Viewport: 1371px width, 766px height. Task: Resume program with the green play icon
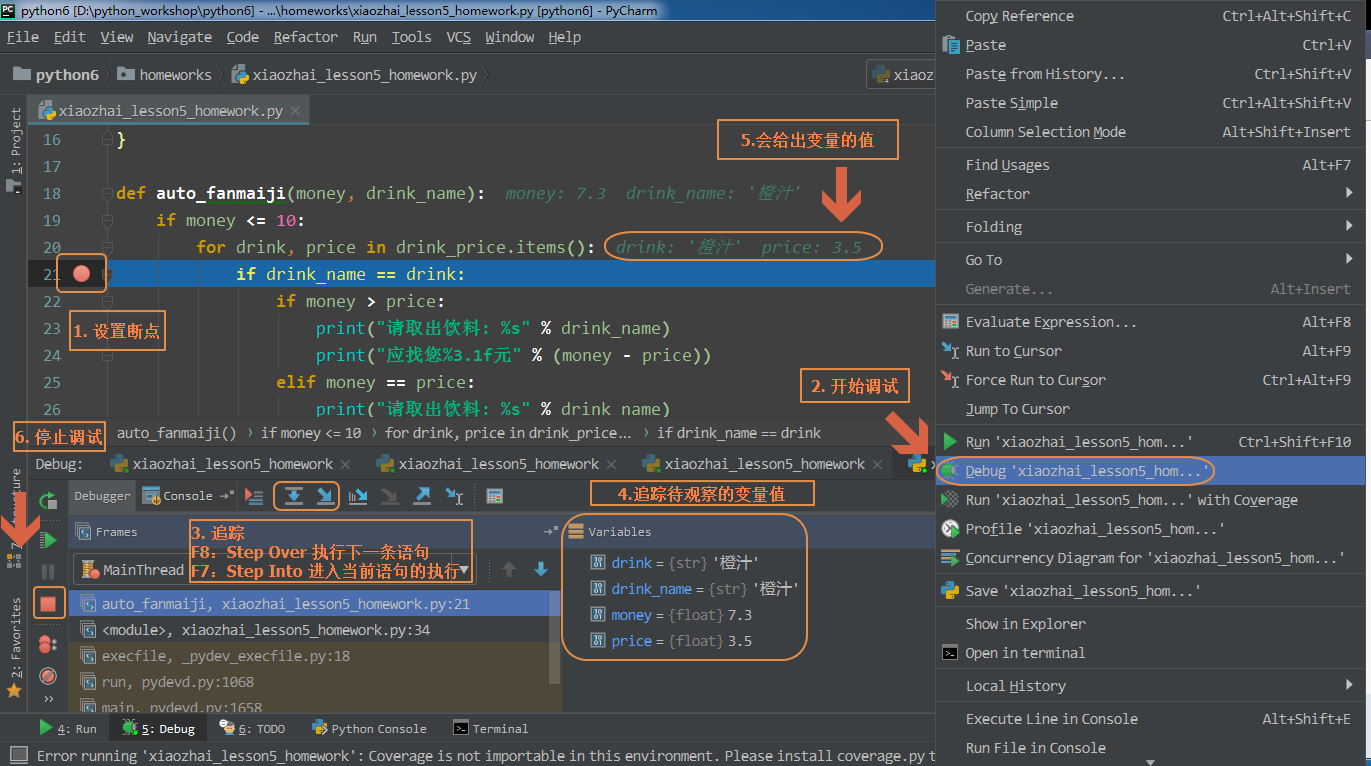(47, 540)
